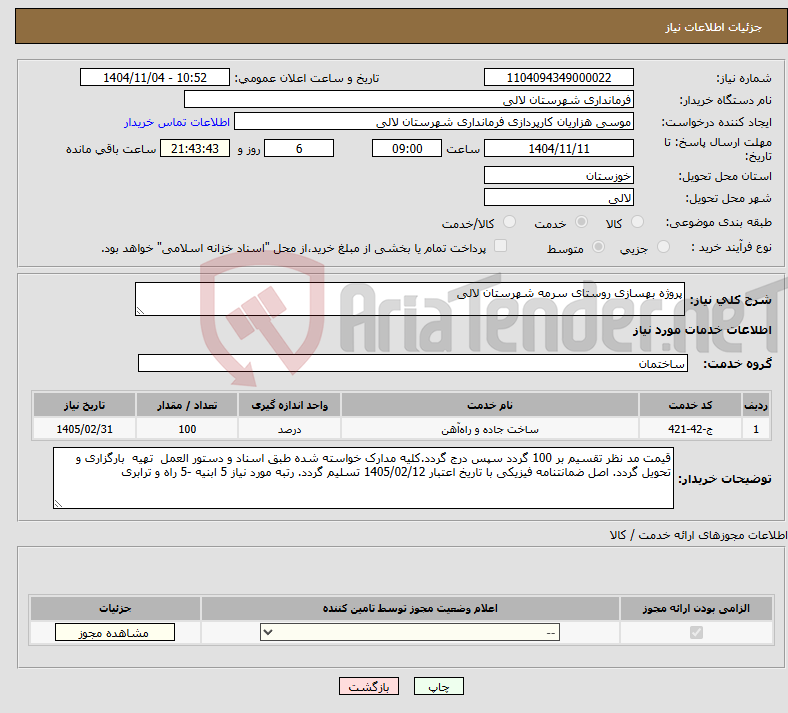This screenshot has height=713, width=788.
Task: Open the license status dropdown
Action: [x=410, y=632]
